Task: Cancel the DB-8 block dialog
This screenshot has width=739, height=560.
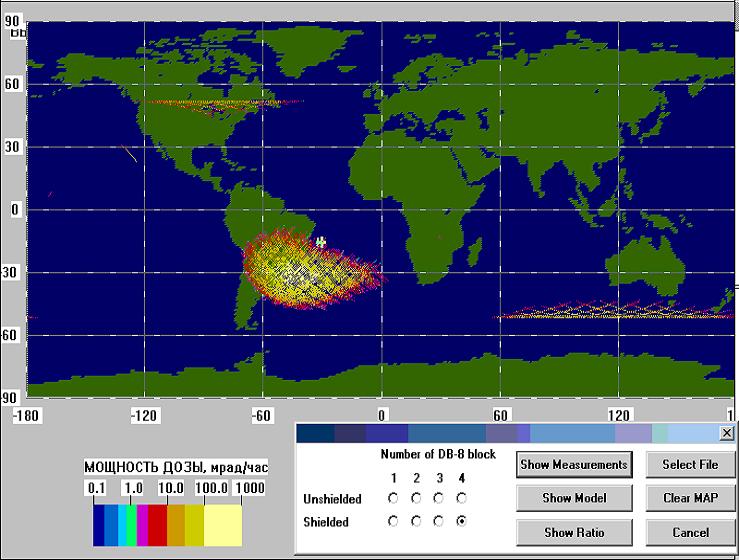Action: [690, 531]
